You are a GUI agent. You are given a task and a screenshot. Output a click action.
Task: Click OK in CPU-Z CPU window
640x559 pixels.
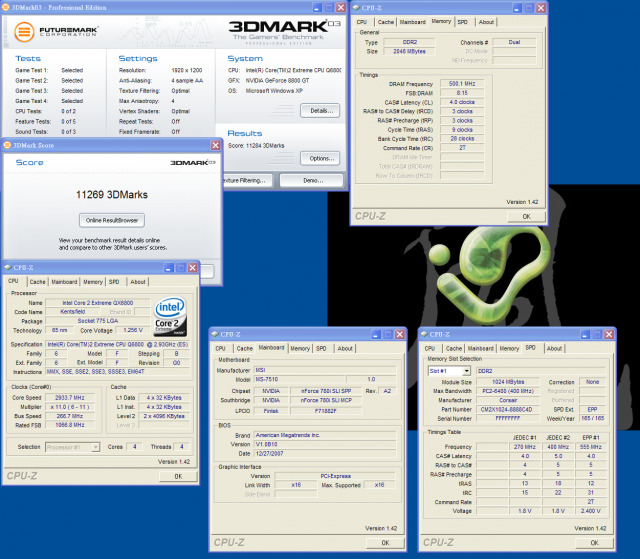pos(178,476)
